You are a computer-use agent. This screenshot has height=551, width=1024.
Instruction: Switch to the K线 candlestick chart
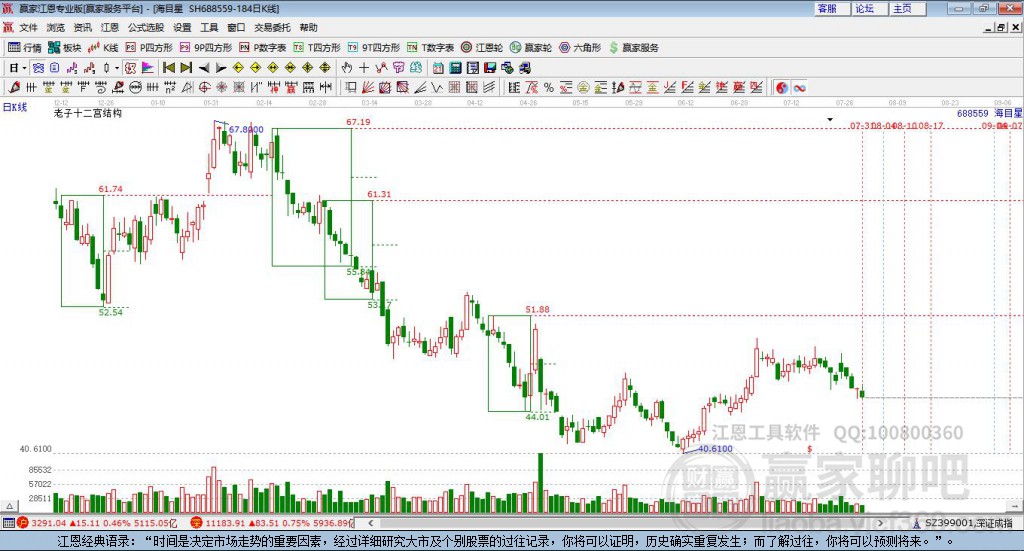tap(103, 48)
